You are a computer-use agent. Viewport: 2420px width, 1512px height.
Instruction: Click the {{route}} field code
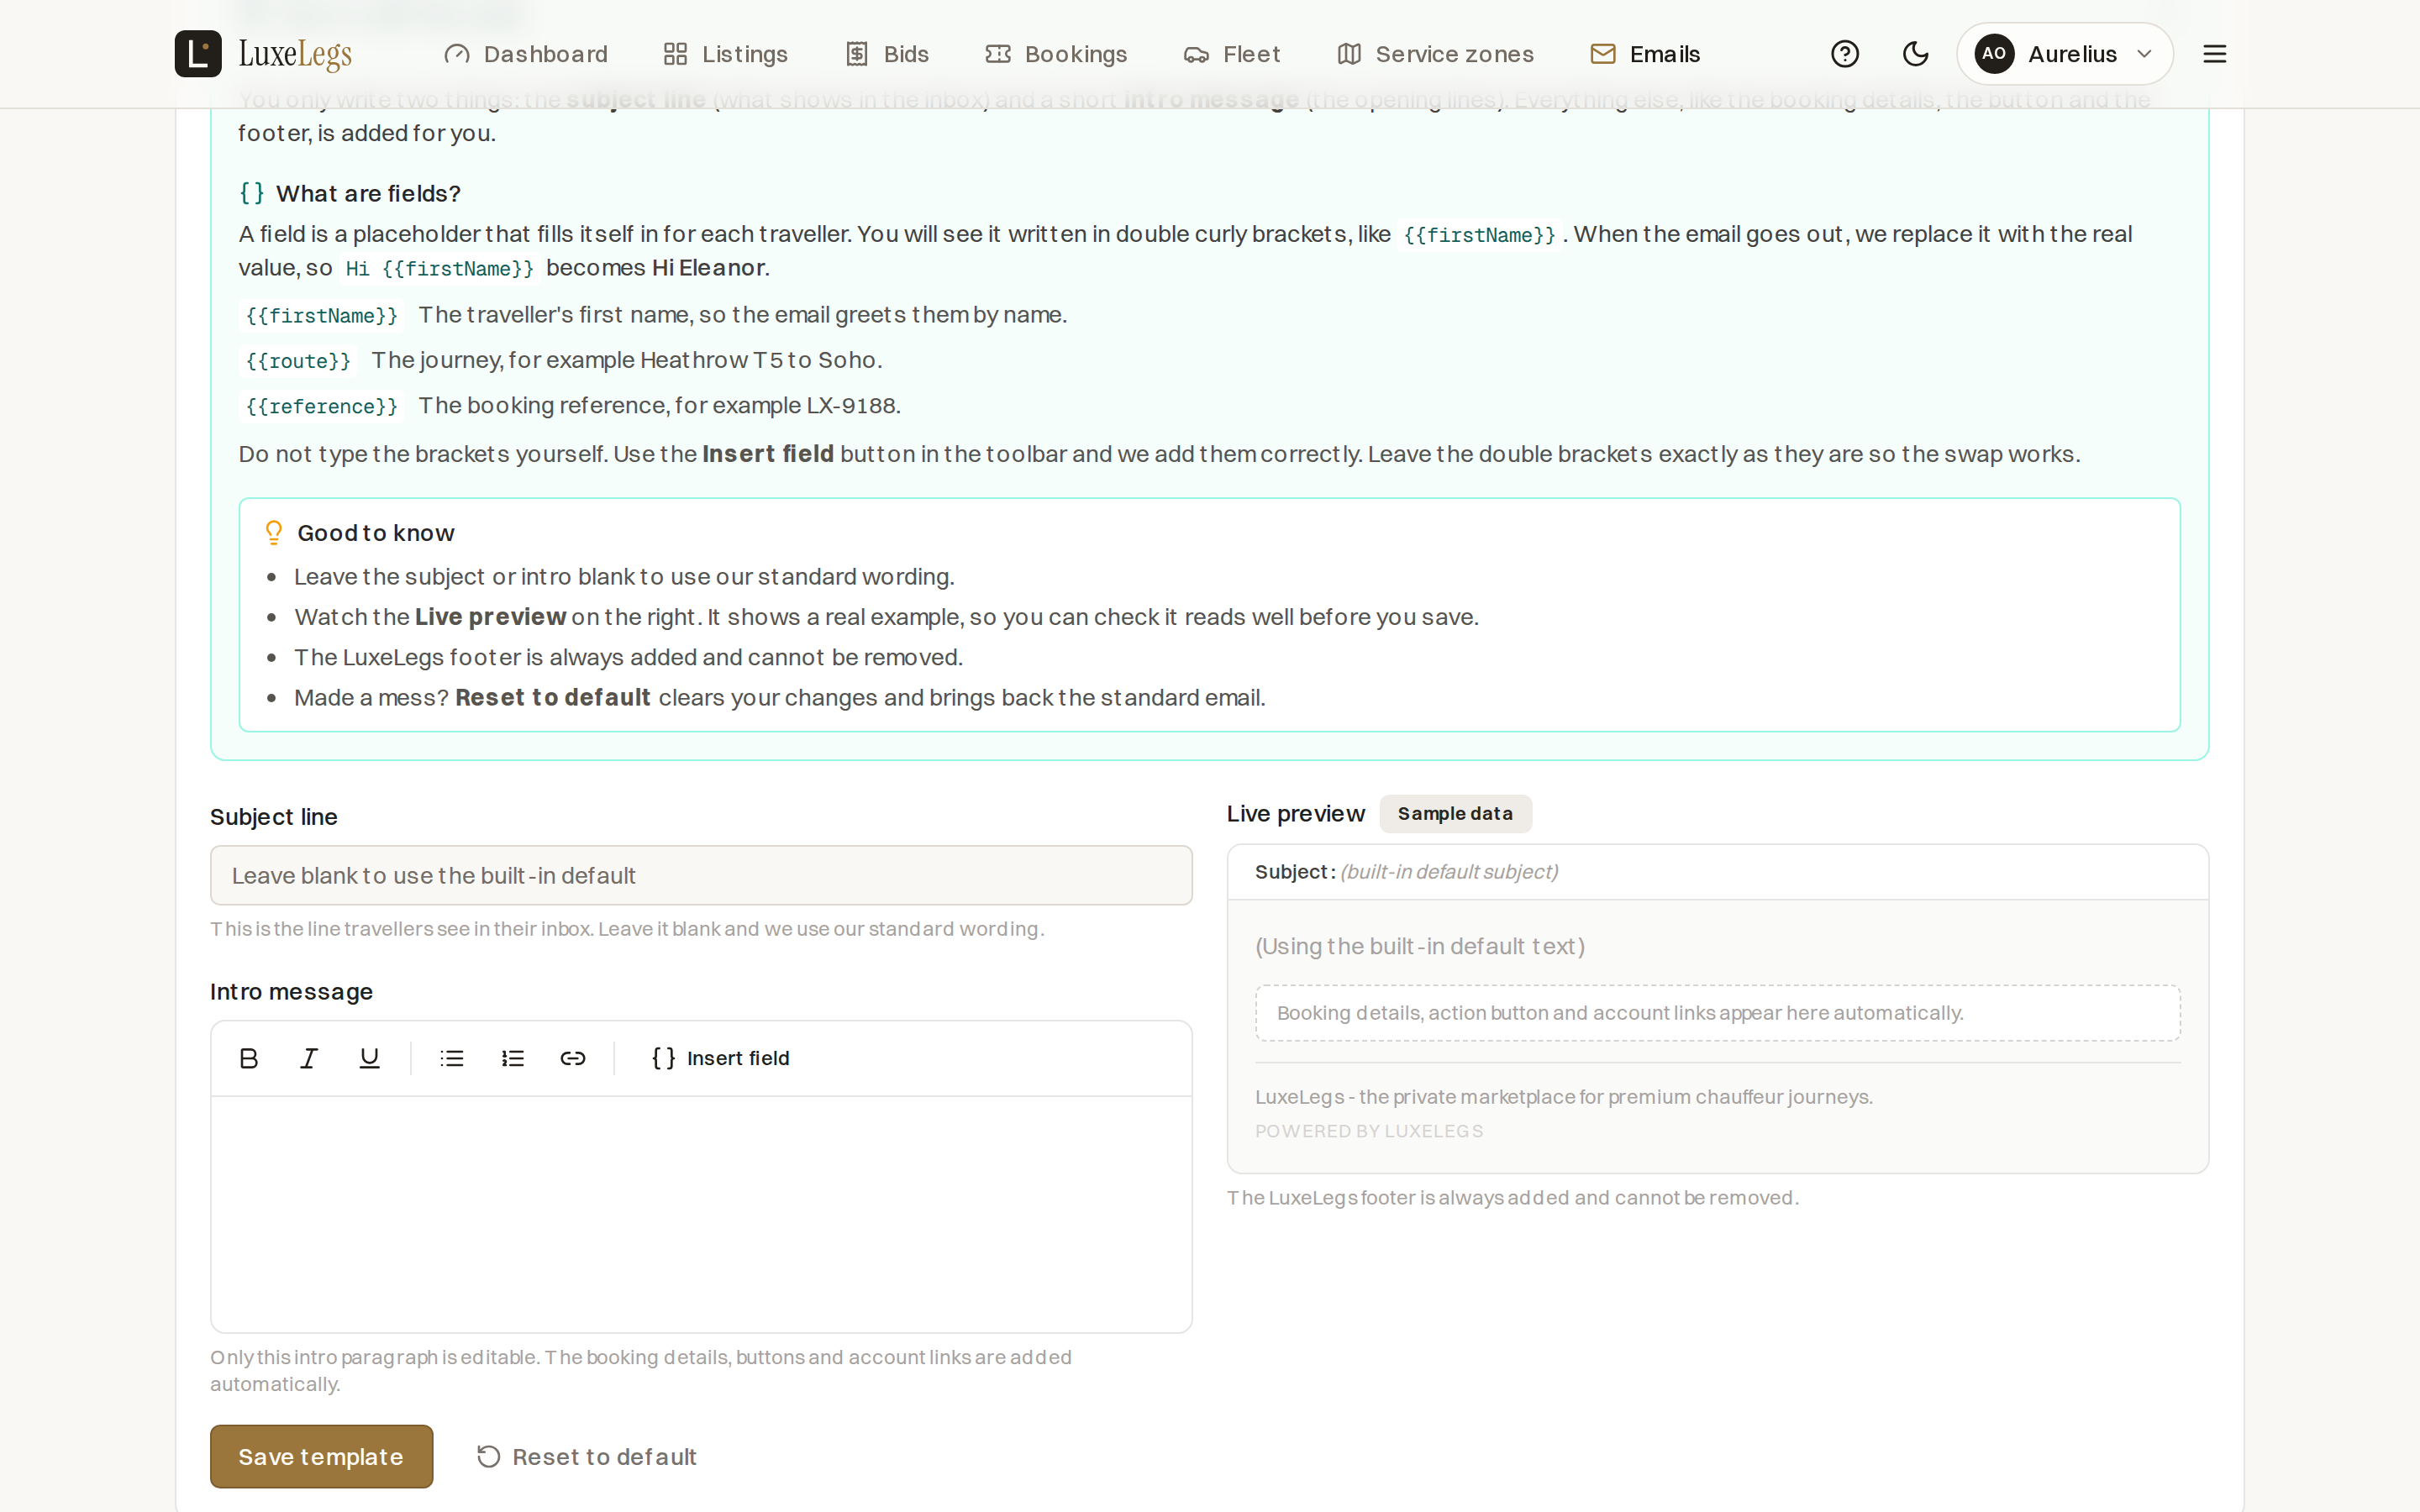(x=298, y=361)
